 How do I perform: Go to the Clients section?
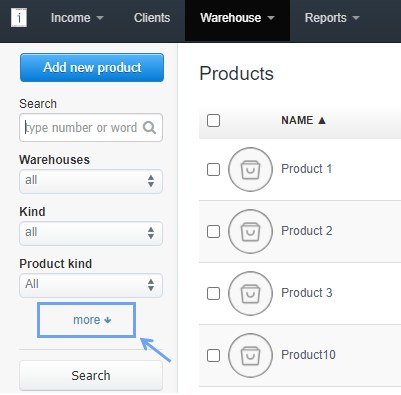point(152,18)
